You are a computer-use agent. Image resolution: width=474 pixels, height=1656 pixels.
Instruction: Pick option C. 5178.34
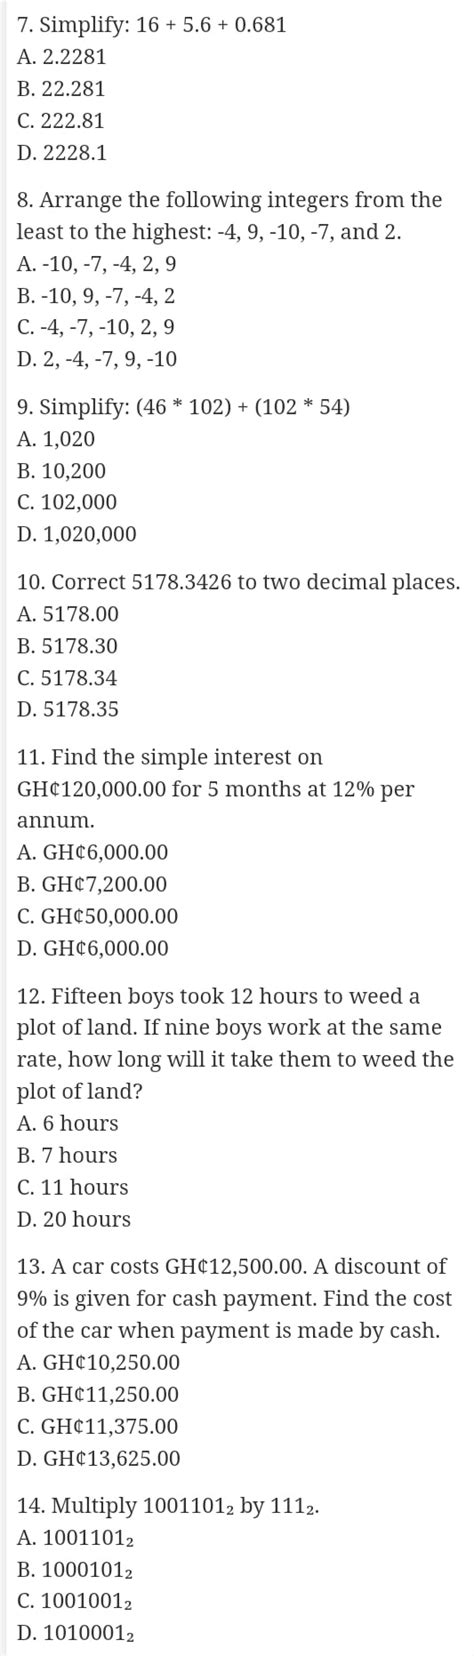67,678
